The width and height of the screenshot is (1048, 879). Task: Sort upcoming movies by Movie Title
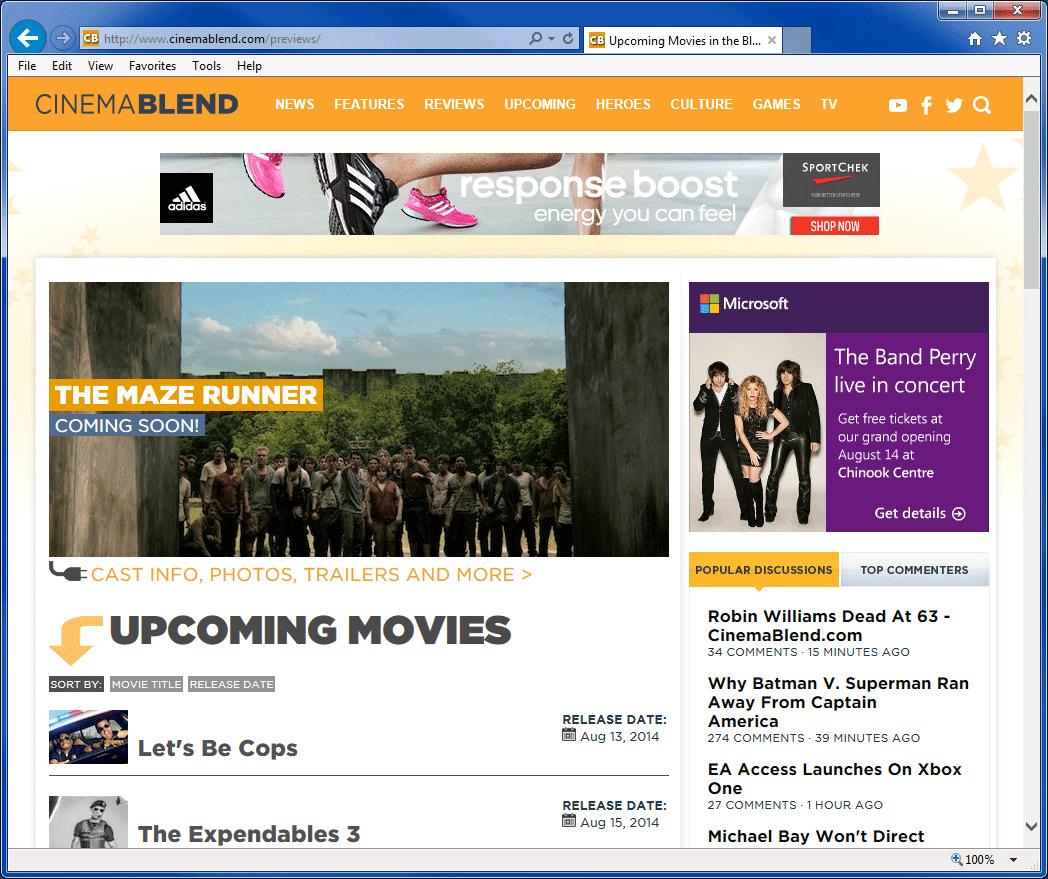146,684
